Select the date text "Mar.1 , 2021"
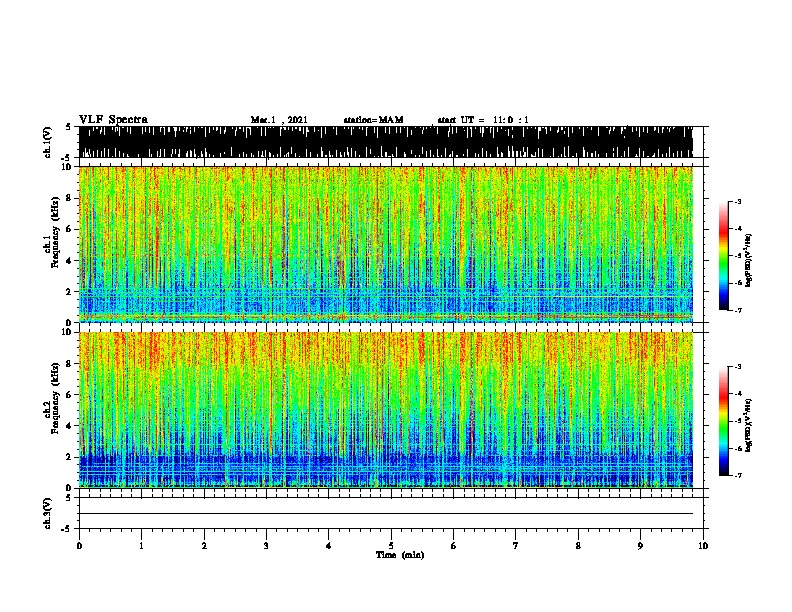Viewport: 792px width, 612px height. tap(279, 120)
